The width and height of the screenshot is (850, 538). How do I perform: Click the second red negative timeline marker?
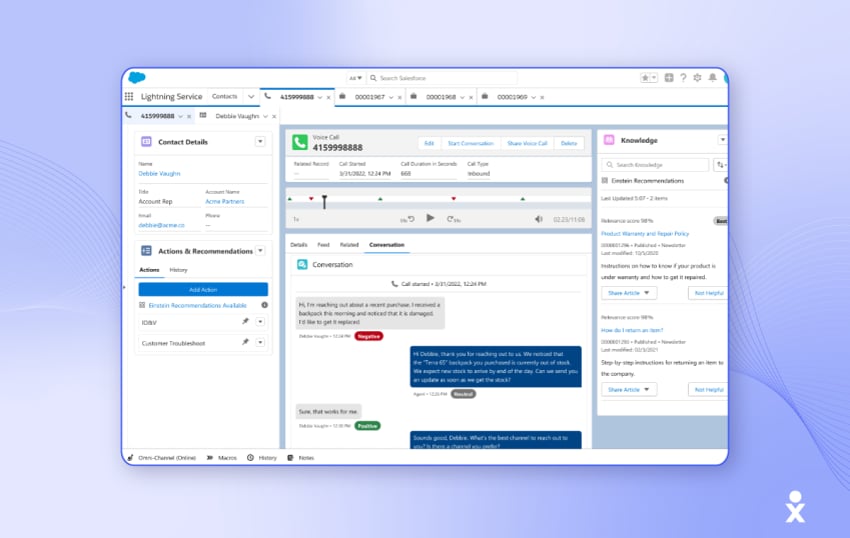[x=454, y=198]
